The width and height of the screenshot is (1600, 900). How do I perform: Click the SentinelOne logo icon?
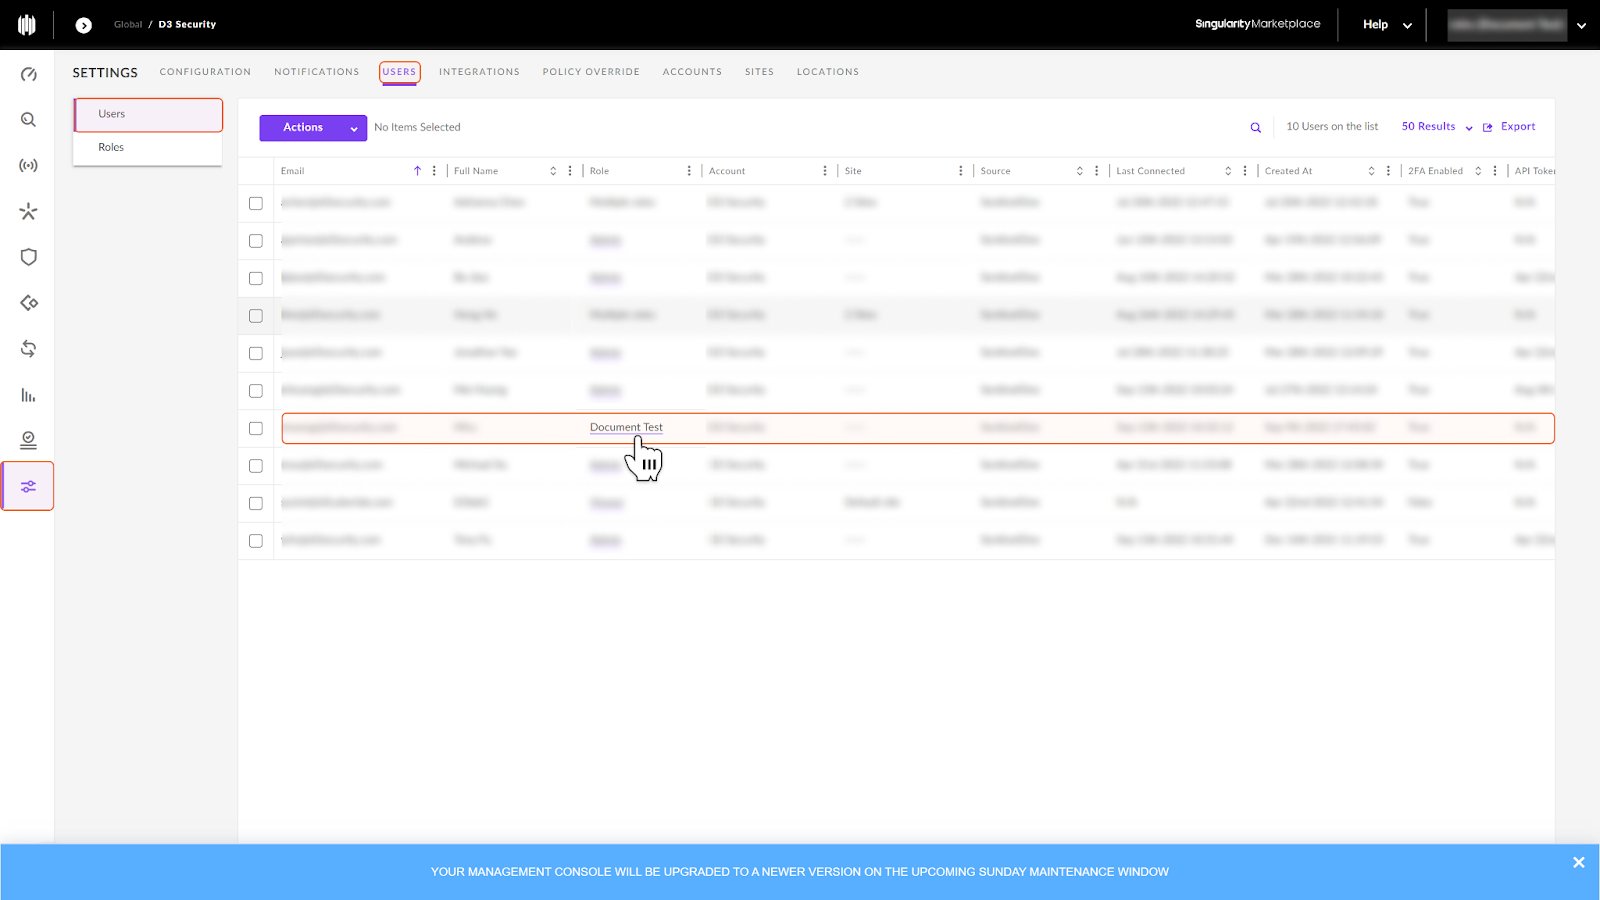27,25
